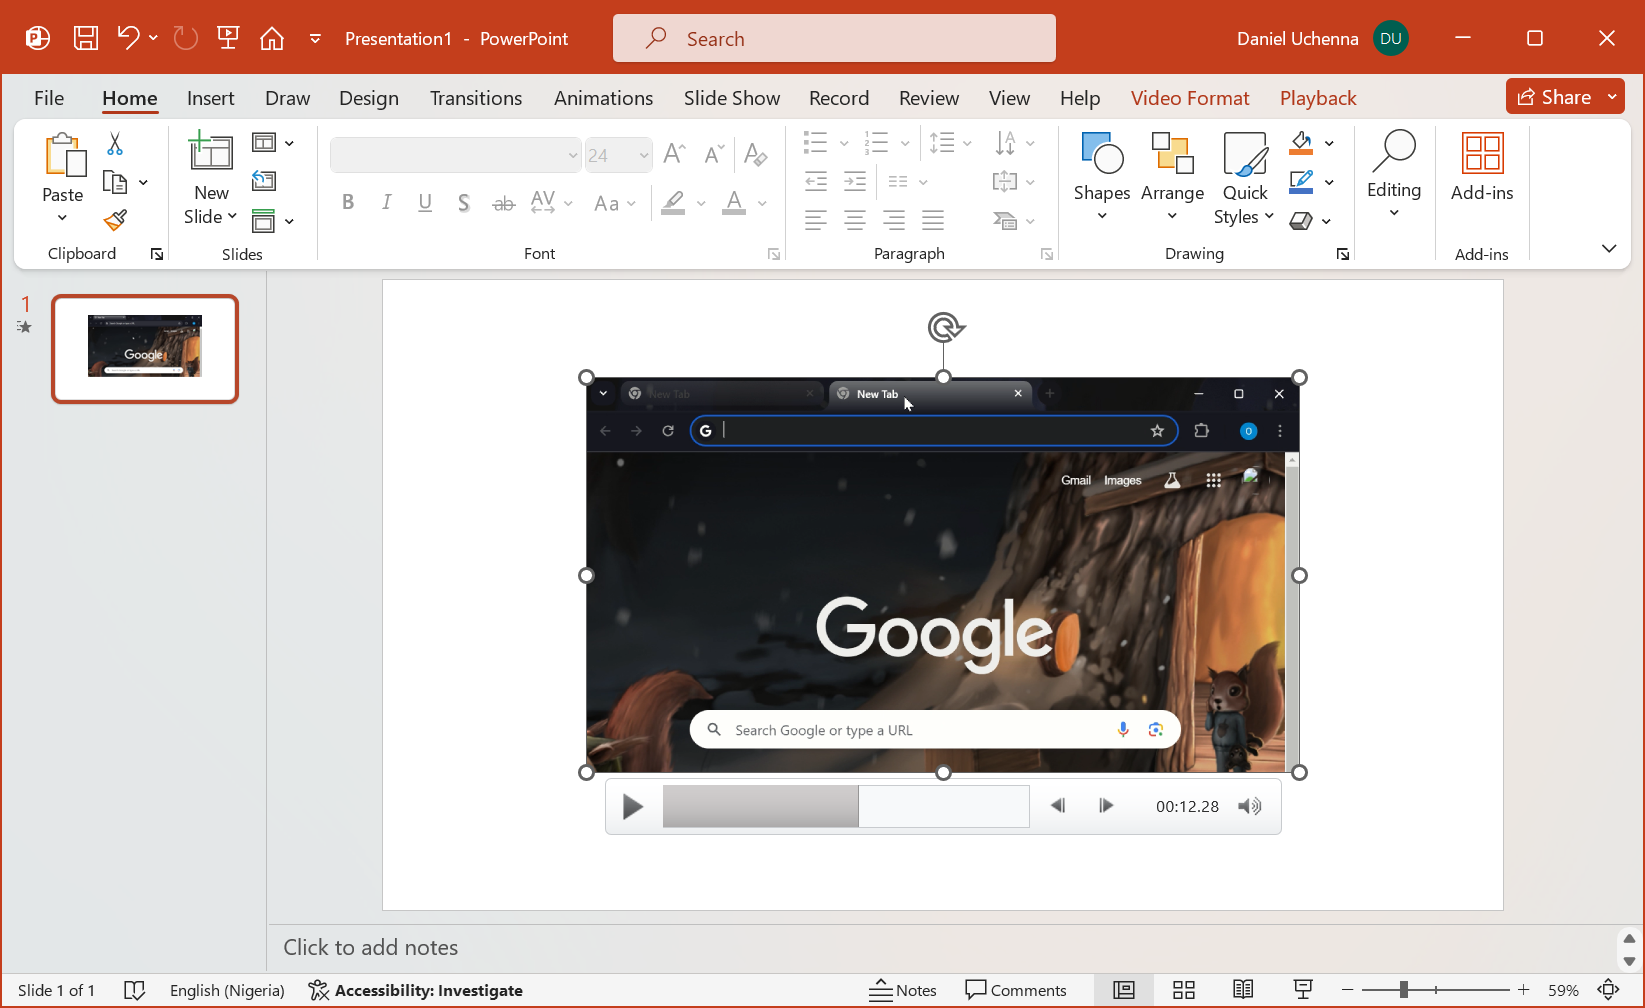Viewport: 1645px width, 1008px height.
Task: Click the Cut scissors icon
Action: tap(115, 144)
